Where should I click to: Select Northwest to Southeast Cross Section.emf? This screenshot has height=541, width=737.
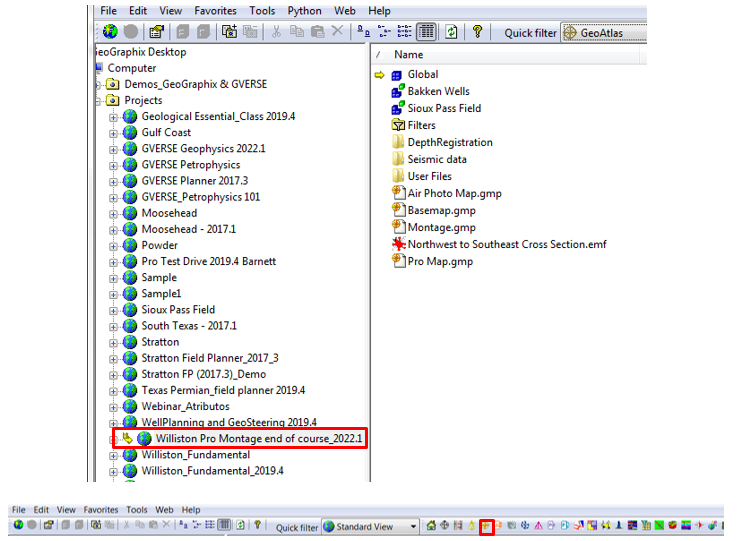(507, 244)
